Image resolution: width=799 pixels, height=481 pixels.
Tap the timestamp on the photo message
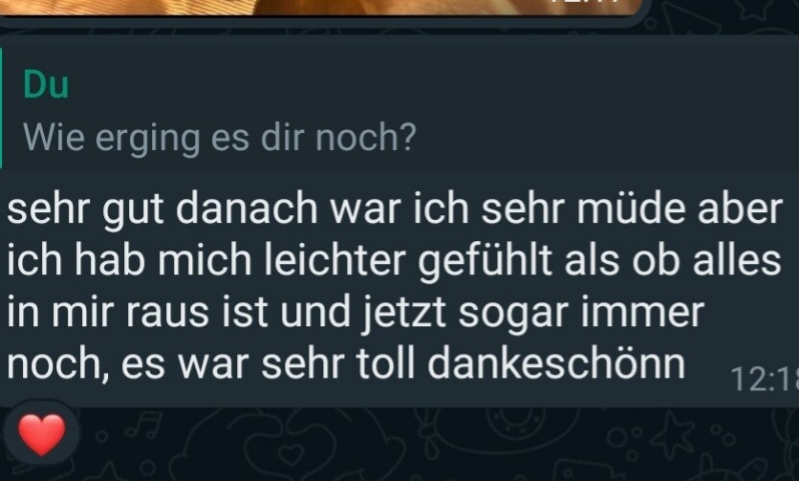(591, 3)
